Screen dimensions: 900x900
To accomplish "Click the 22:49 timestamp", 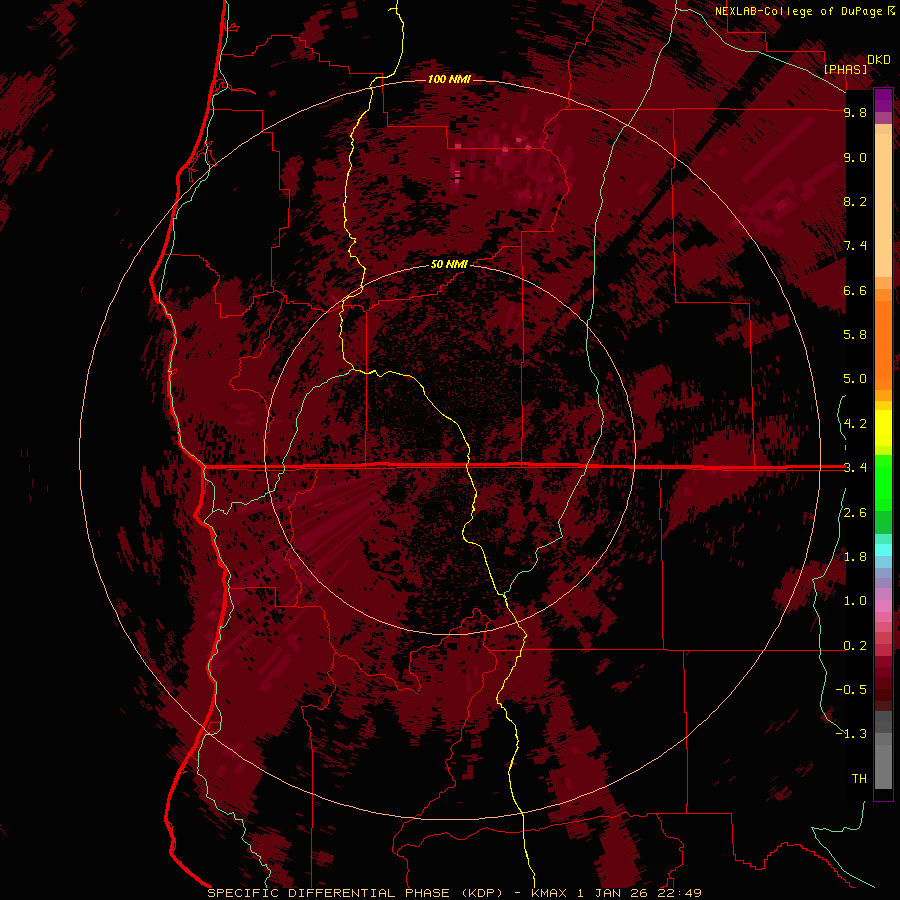I will tap(681, 893).
